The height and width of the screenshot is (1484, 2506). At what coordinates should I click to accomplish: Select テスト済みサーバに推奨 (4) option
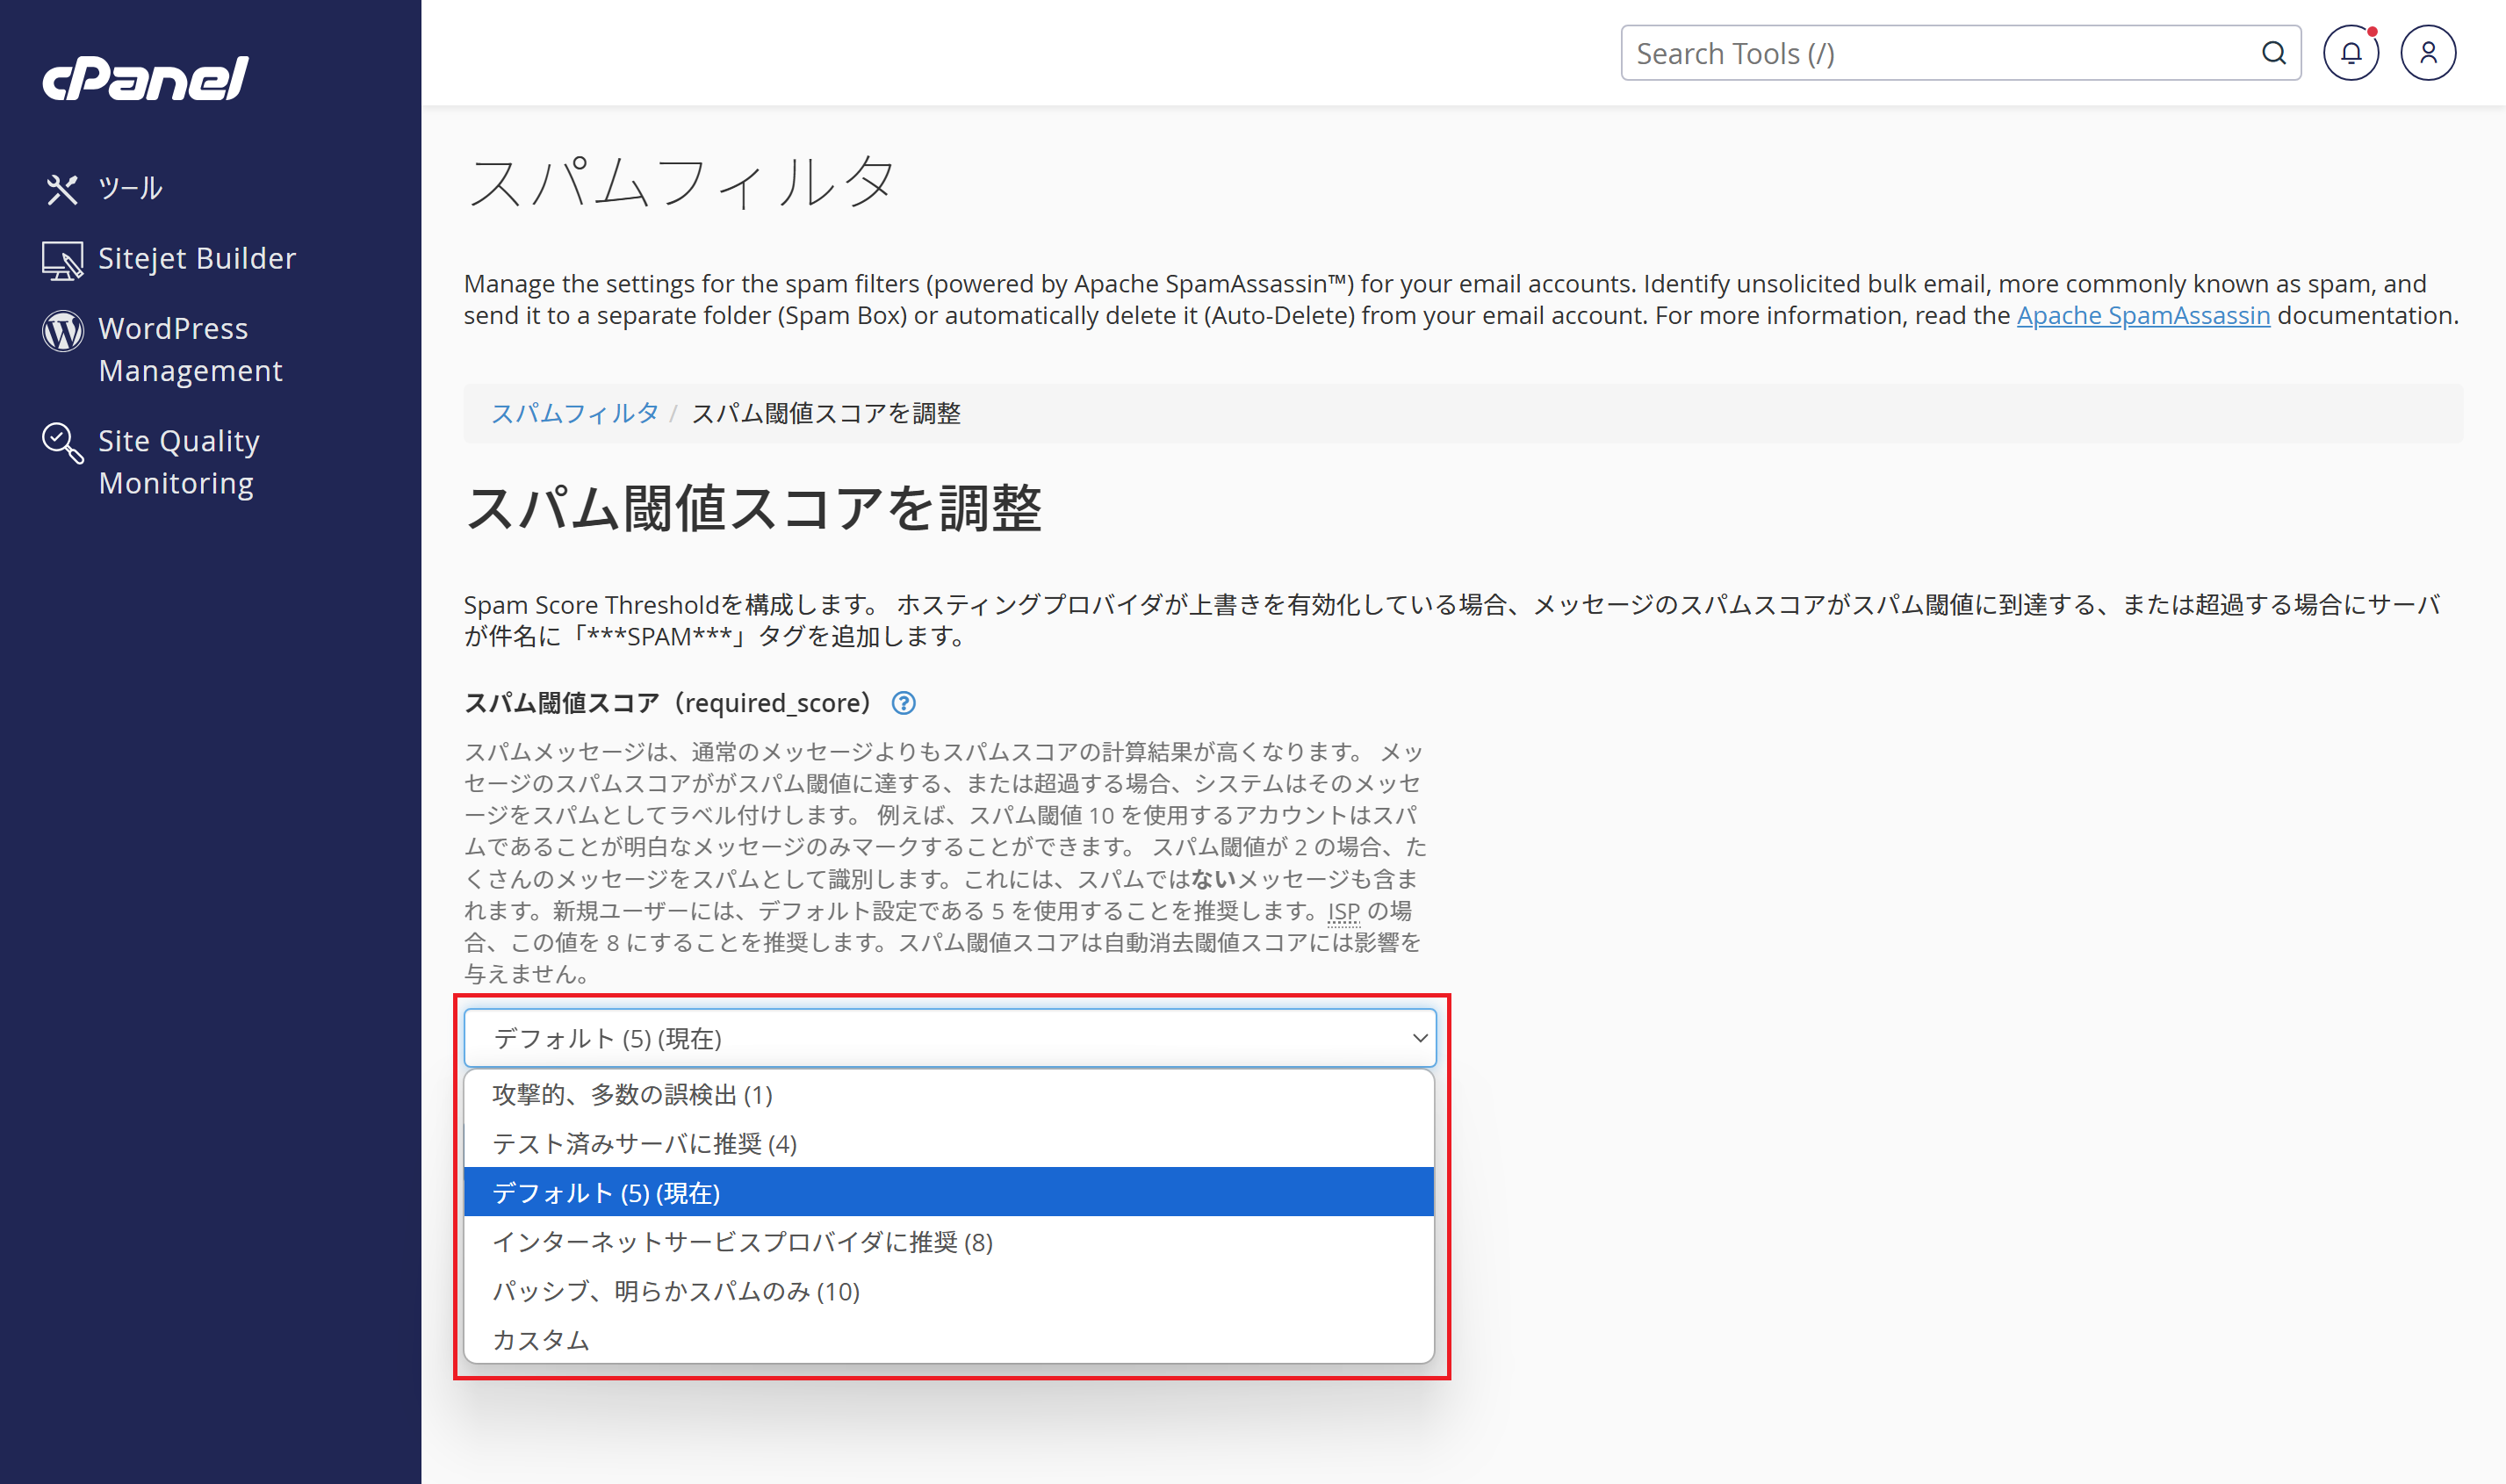coord(949,1143)
